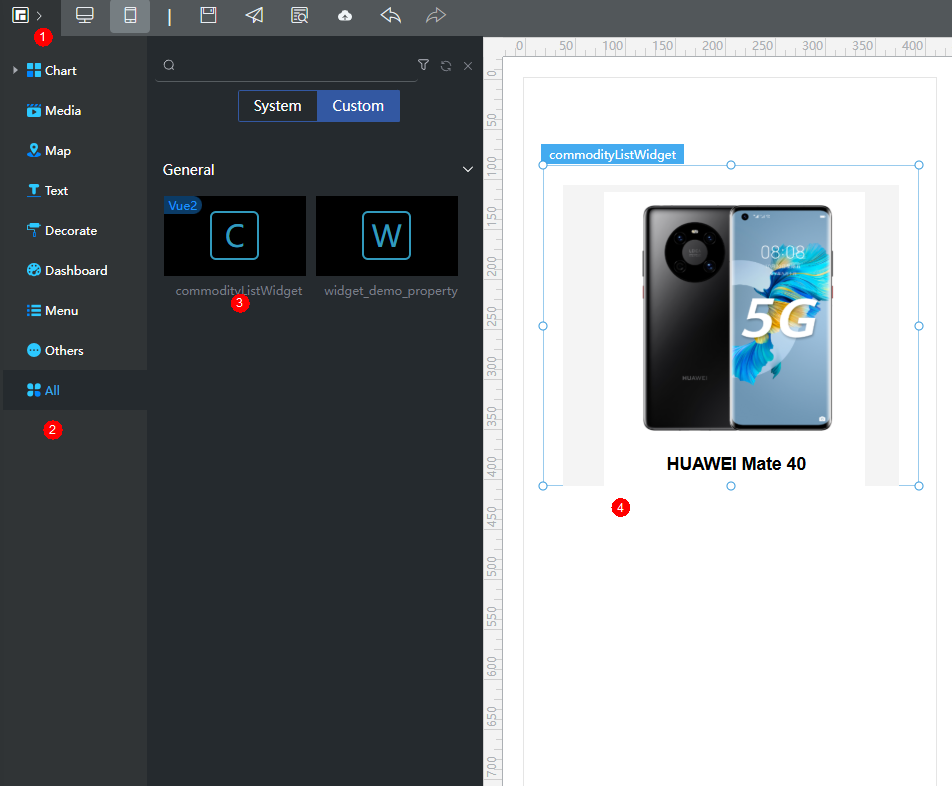Collapse the General section chevron
The image size is (952, 786).
[468, 169]
